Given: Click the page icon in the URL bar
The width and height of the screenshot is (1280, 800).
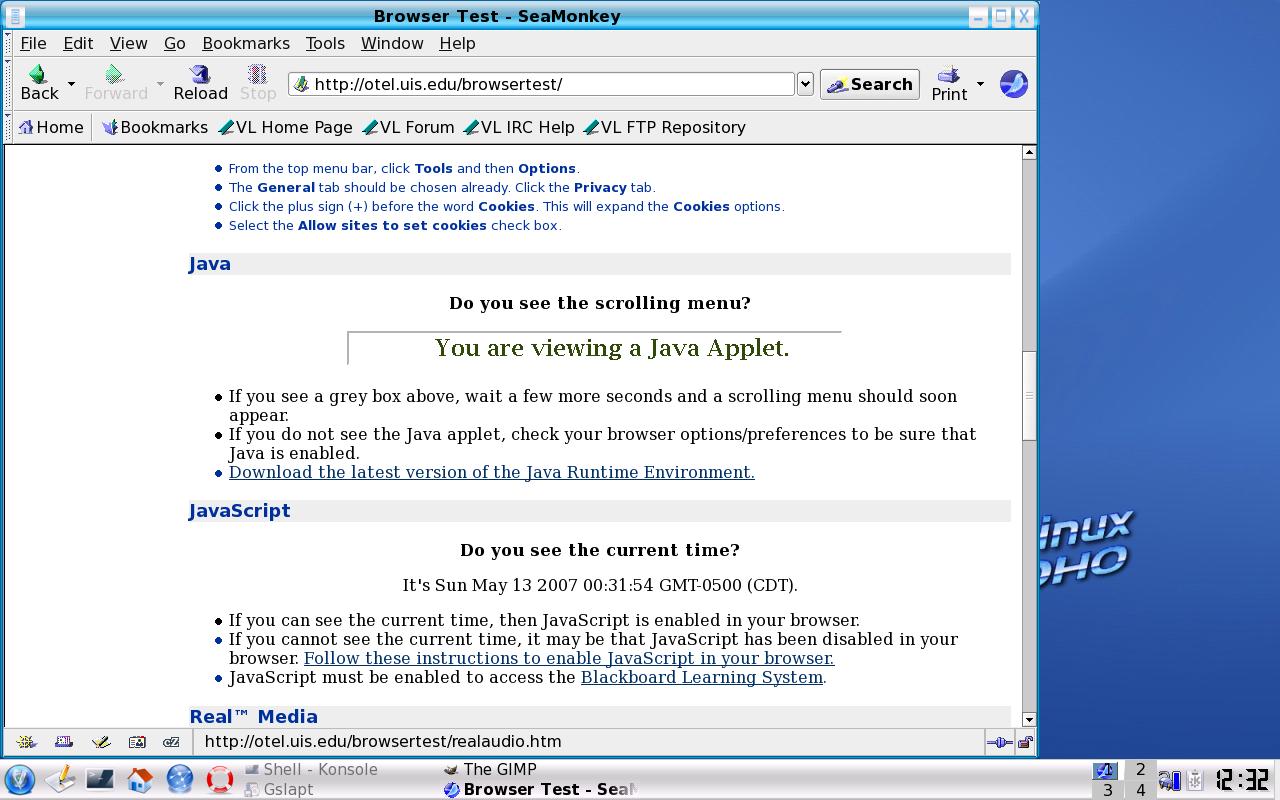Looking at the screenshot, I should [301, 84].
